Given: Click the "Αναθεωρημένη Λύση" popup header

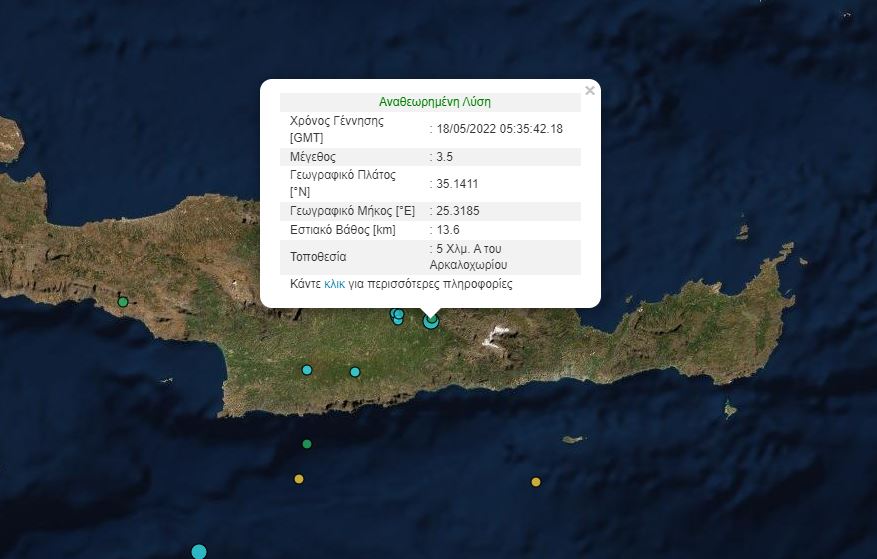Looking at the screenshot, I should [x=434, y=102].
